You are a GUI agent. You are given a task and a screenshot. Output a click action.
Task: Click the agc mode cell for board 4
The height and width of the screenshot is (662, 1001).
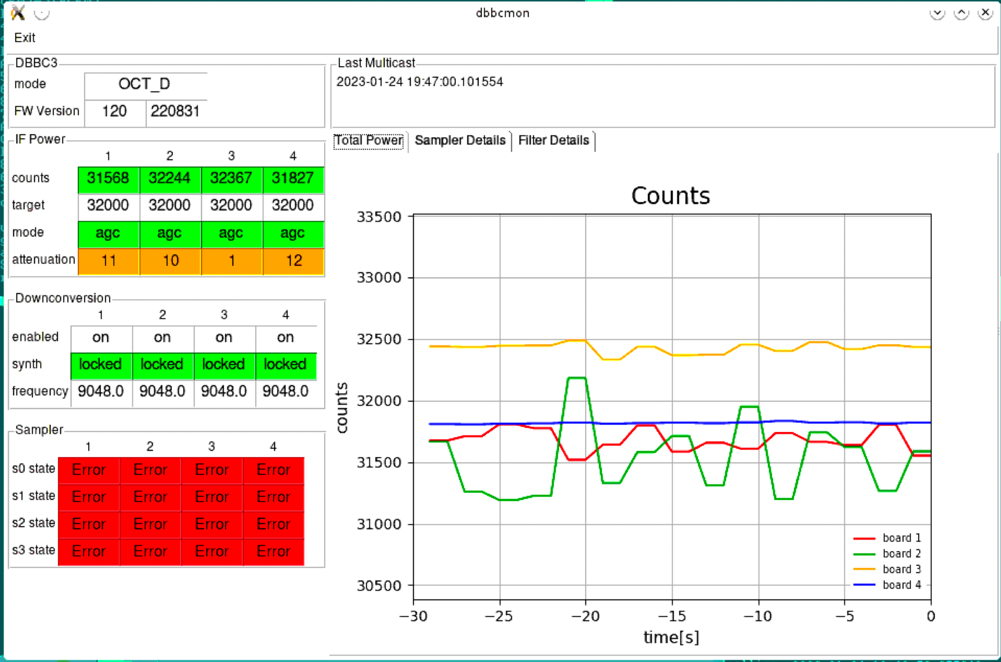293,234
